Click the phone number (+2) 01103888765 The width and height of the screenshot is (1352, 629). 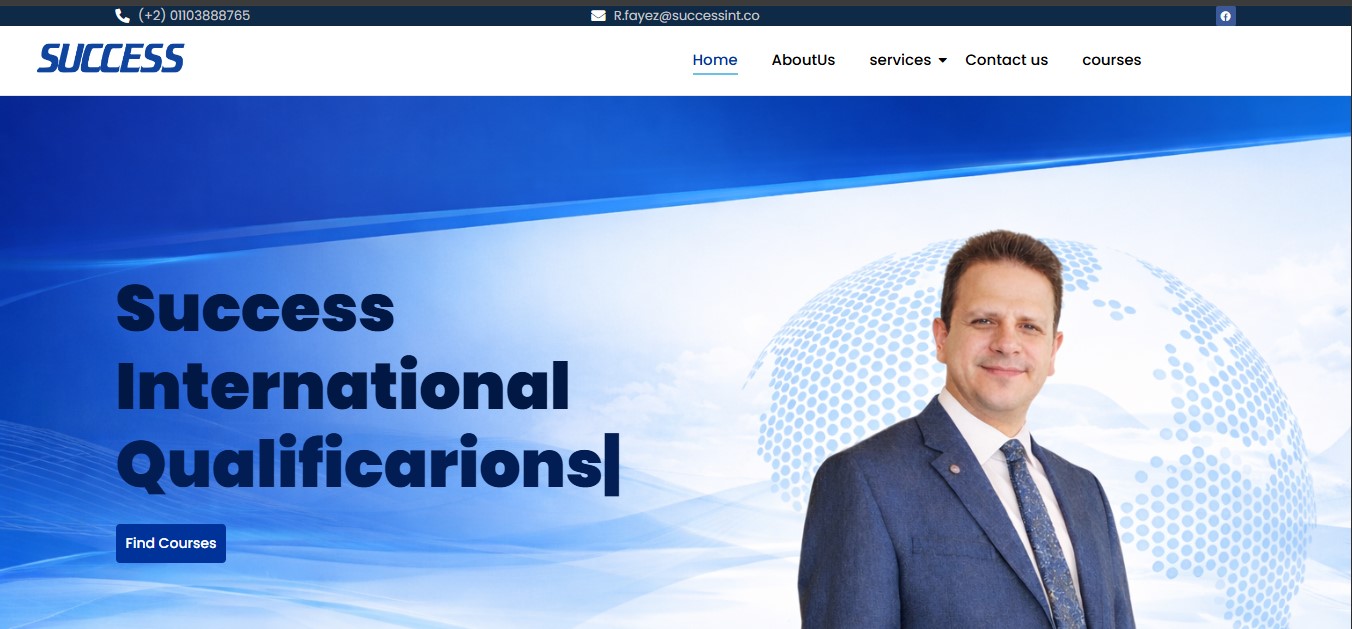click(194, 16)
